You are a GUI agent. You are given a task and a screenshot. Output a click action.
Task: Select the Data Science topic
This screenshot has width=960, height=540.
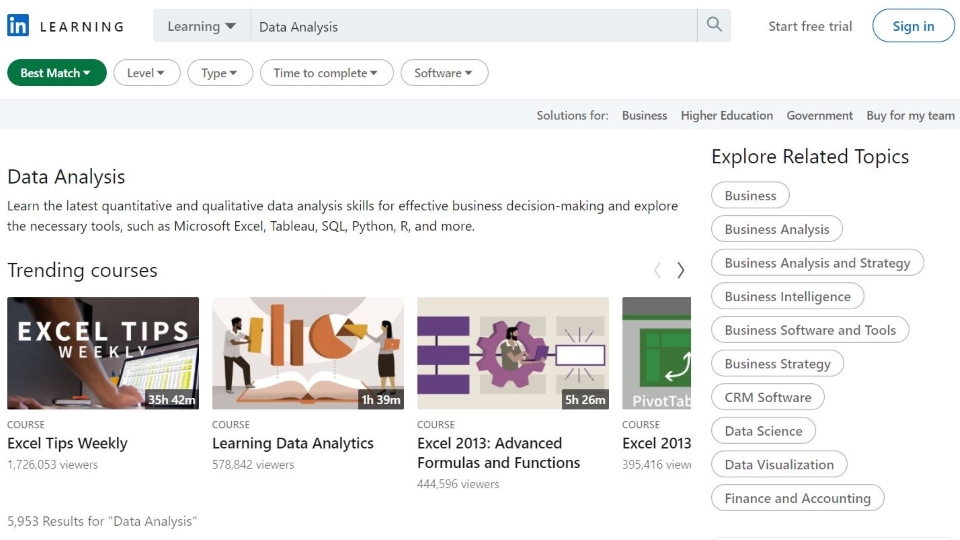click(x=763, y=431)
